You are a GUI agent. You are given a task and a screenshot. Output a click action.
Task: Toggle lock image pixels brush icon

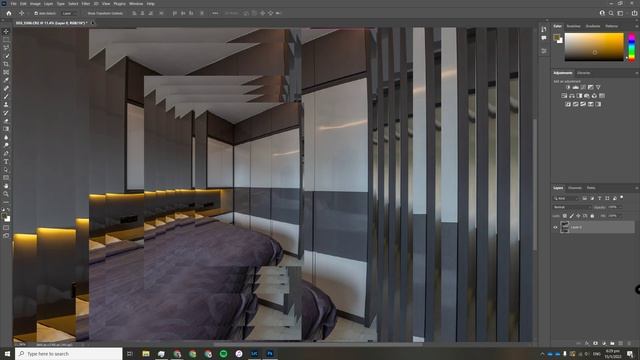pos(571,216)
